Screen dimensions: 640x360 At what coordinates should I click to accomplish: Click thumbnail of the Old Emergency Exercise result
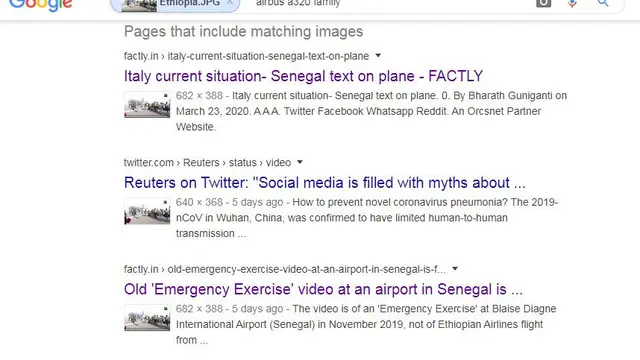pyautogui.click(x=147, y=318)
